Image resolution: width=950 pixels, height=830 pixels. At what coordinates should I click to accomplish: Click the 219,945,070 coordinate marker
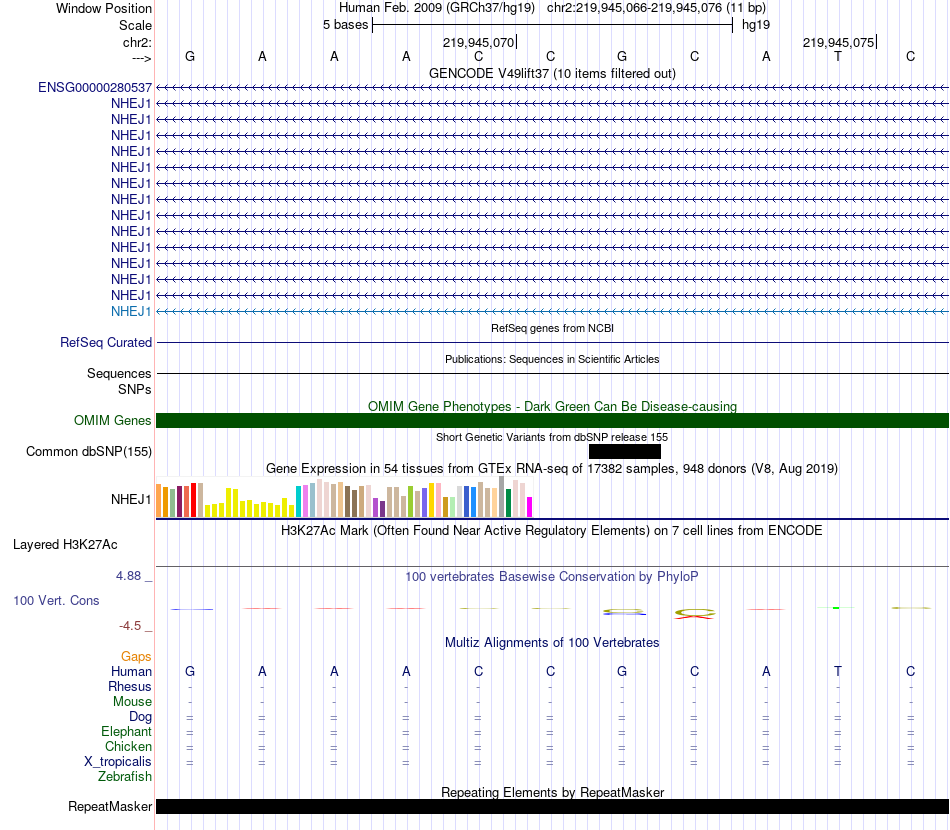[479, 42]
